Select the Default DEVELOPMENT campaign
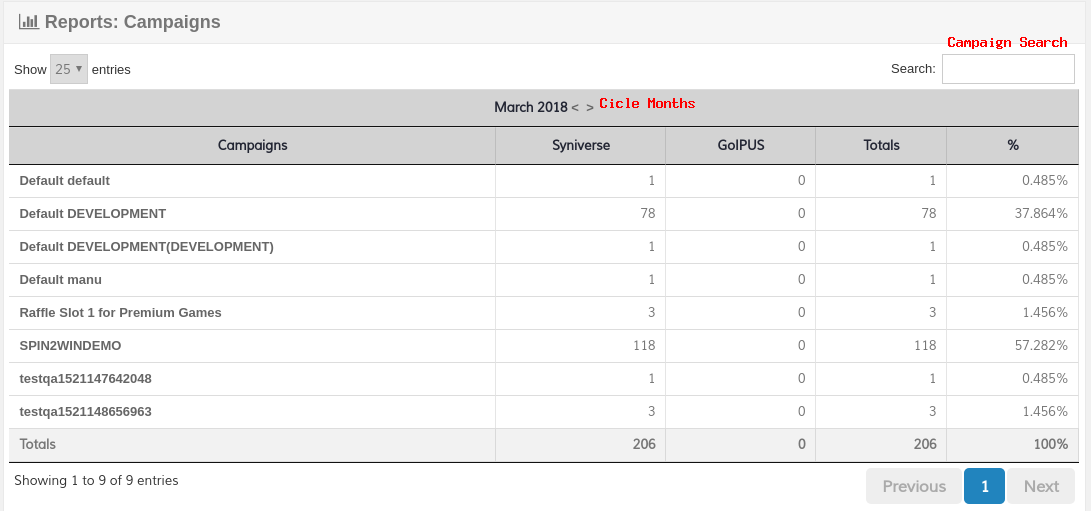The image size is (1091, 511). 93,214
